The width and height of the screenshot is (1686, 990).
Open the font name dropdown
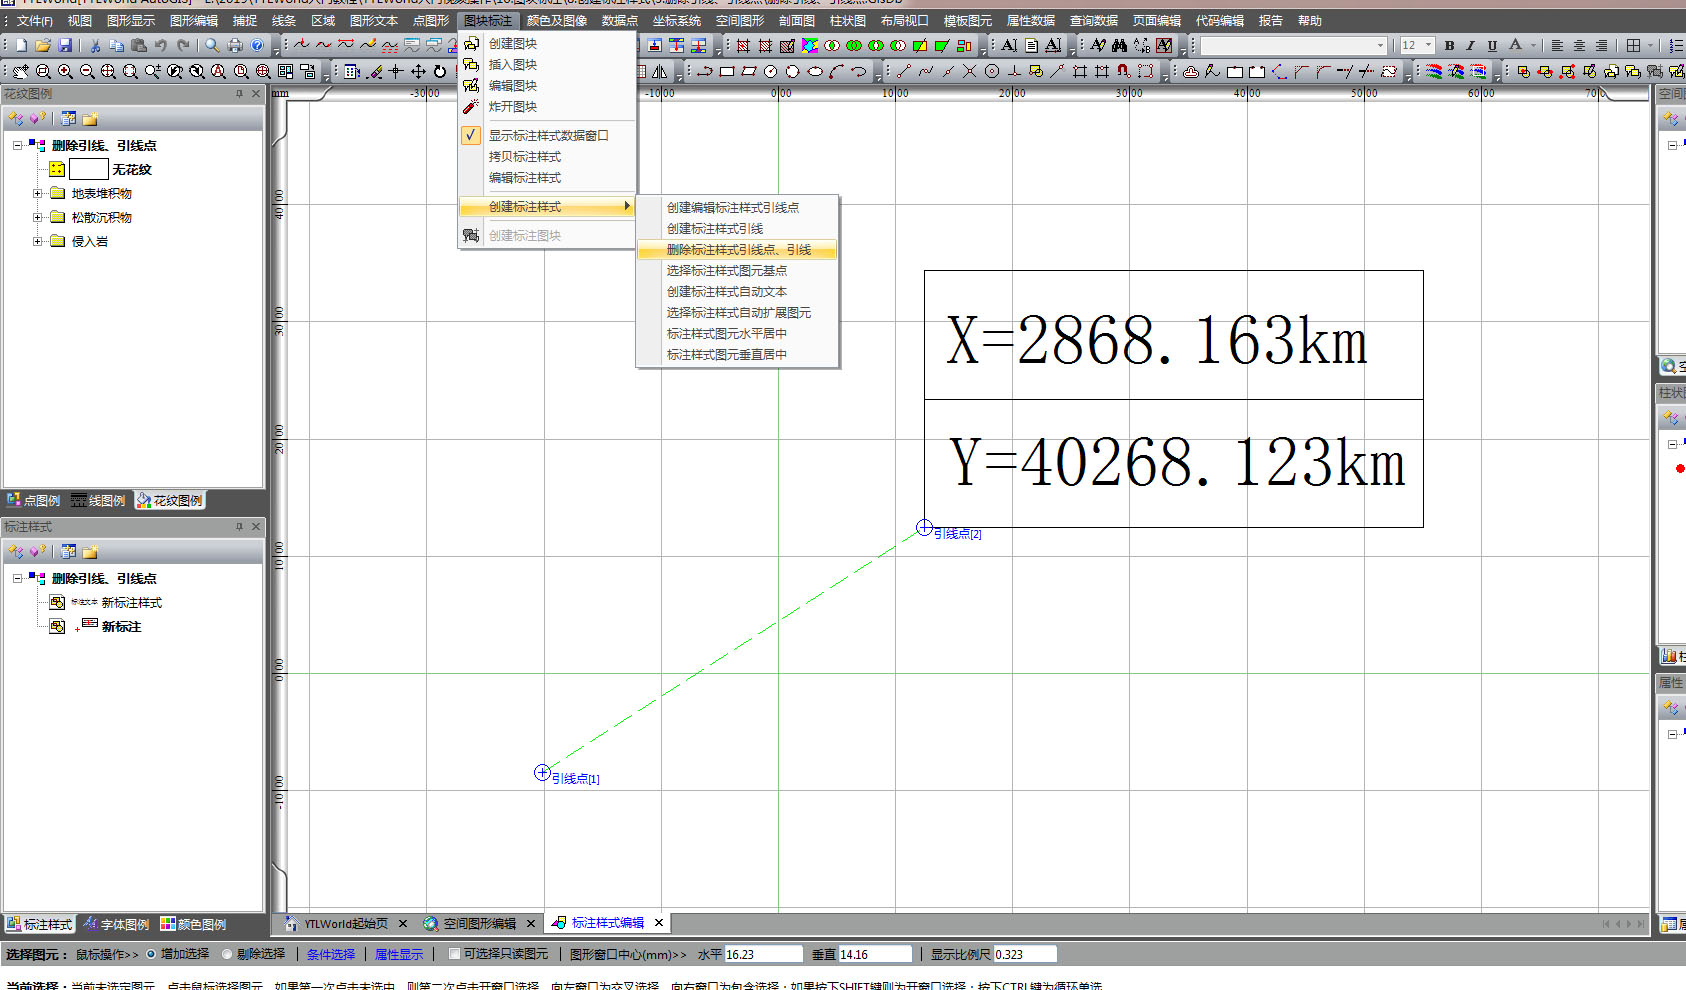(1381, 45)
